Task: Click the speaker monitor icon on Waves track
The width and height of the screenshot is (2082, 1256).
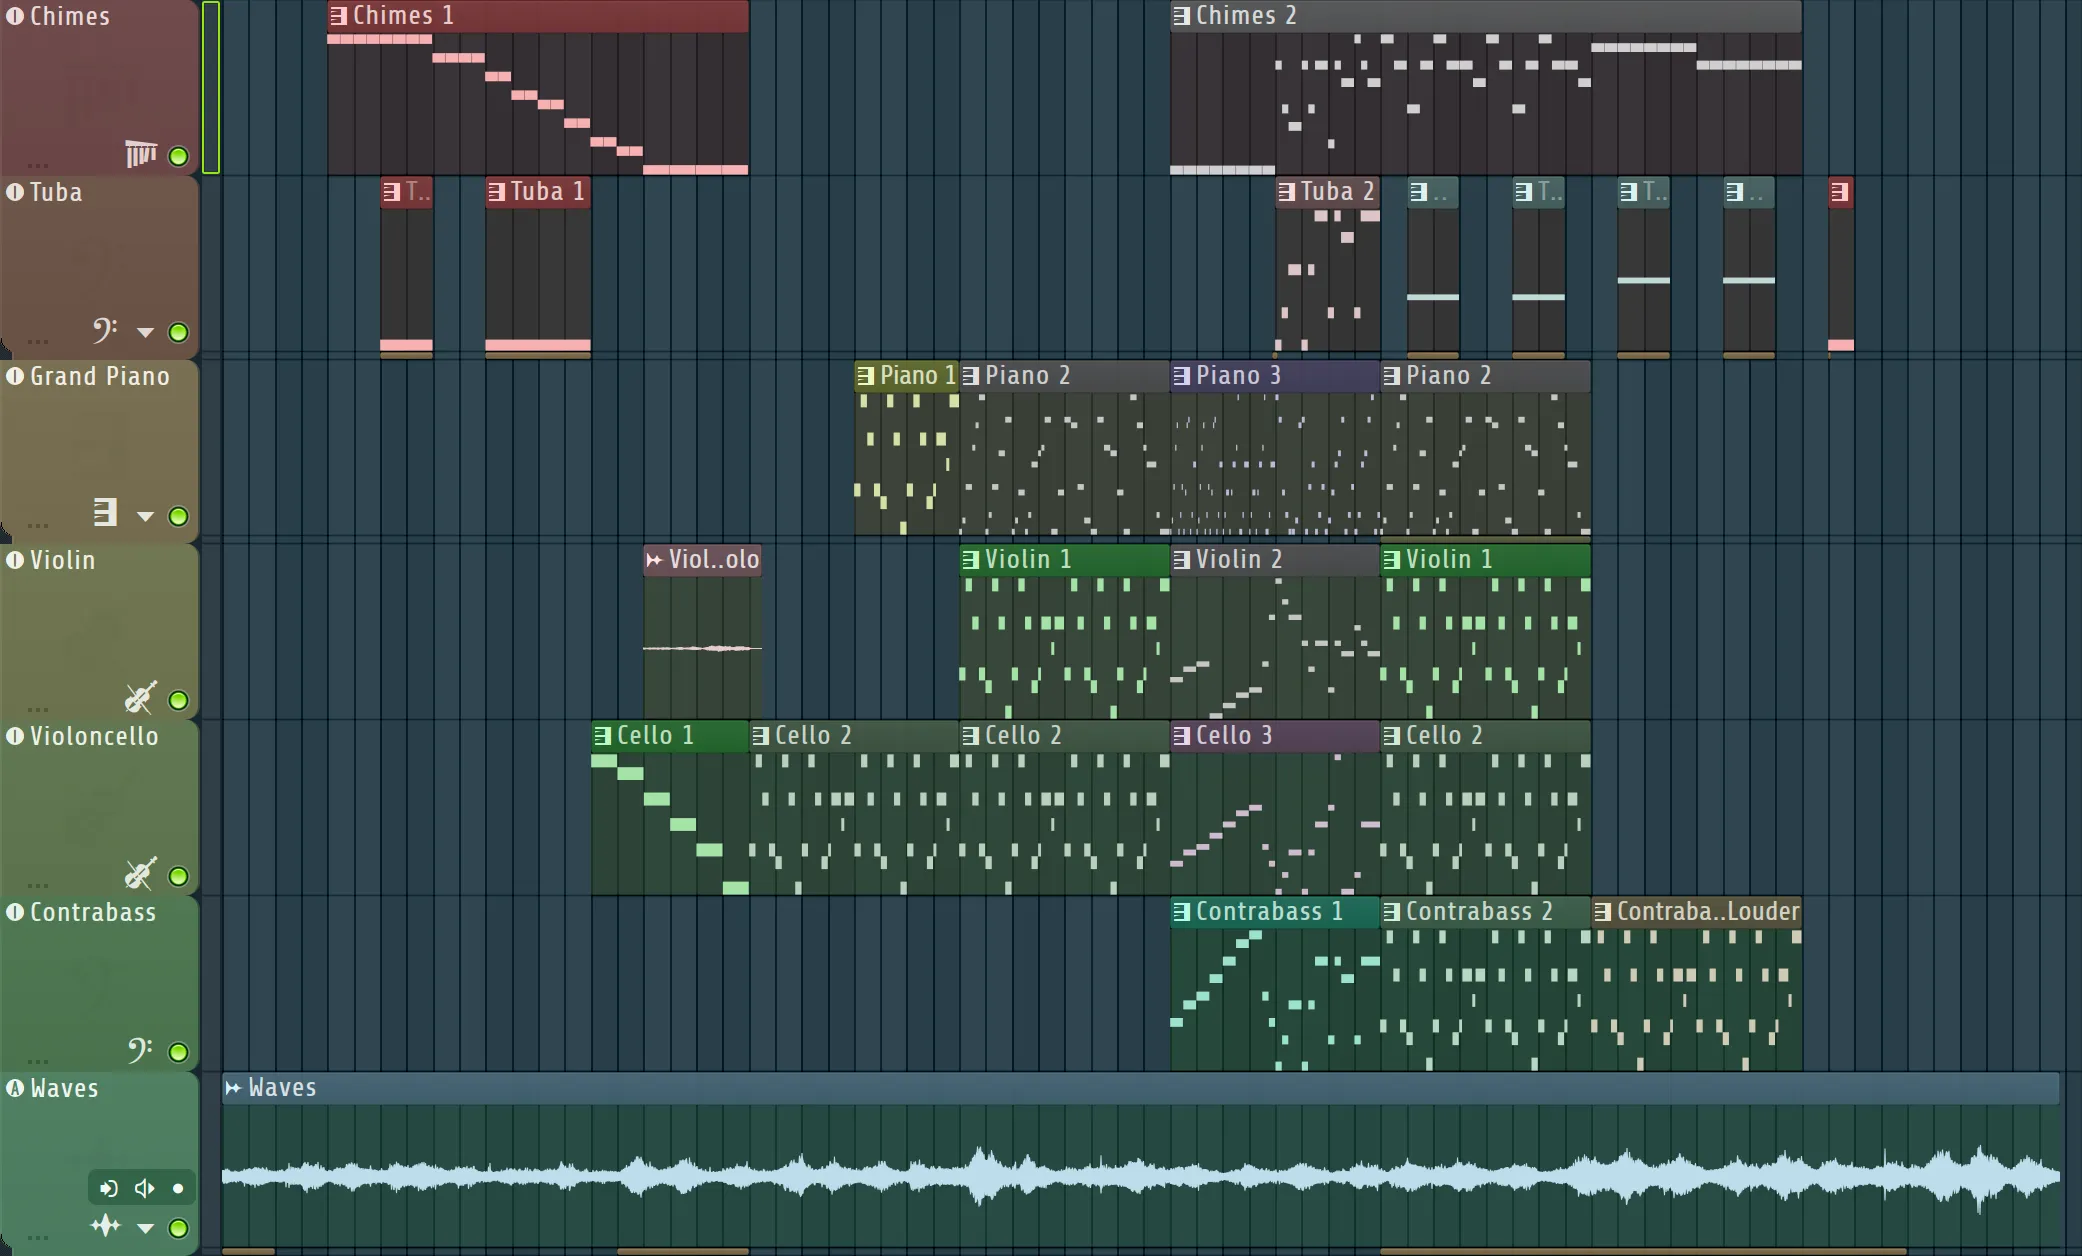Action: click(x=144, y=1189)
